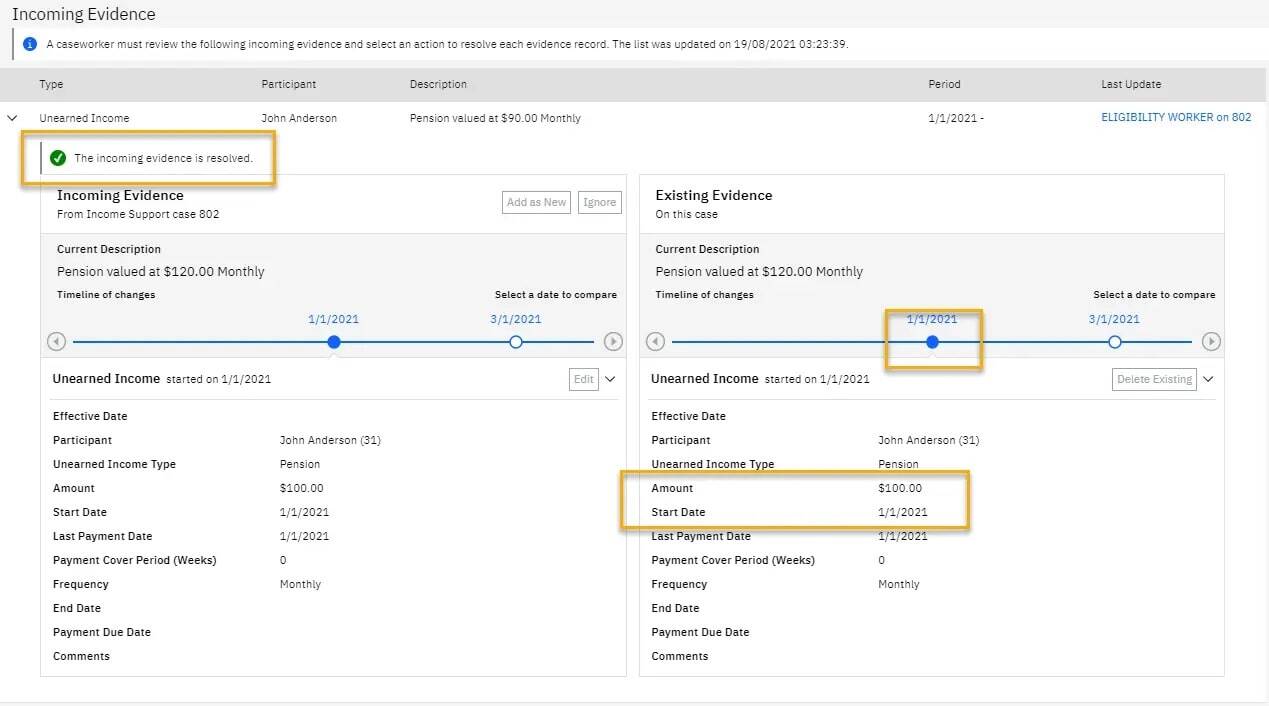Go to earlier dates in Existing Evidence timeline

click(x=655, y=342)
